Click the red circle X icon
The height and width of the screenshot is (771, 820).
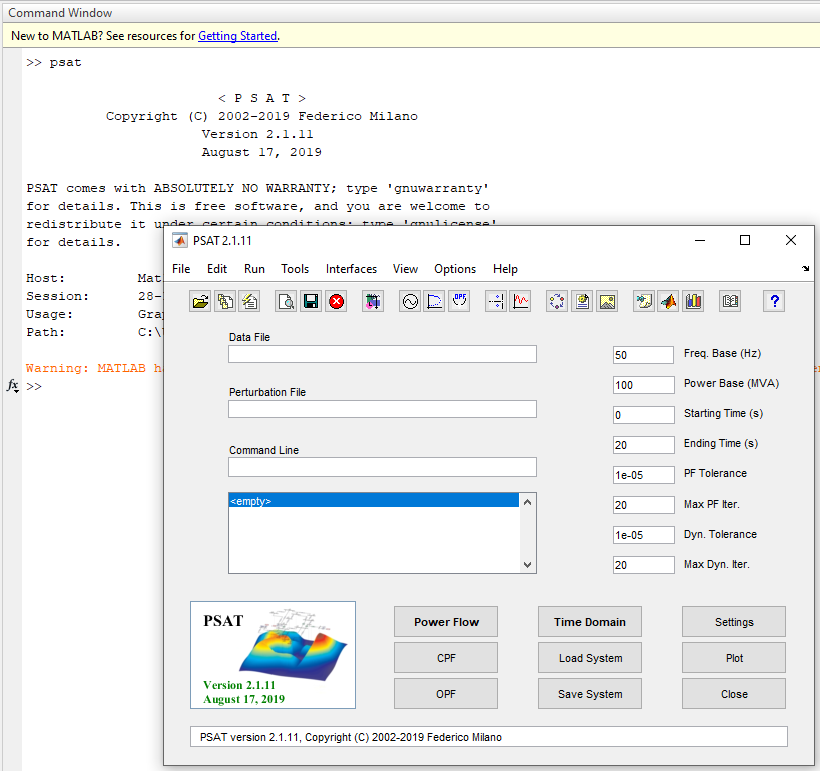(336, 301)
